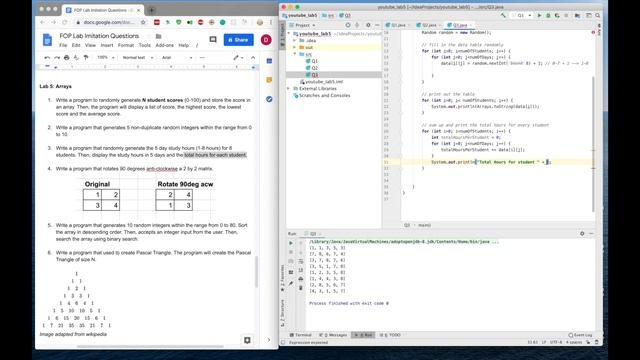Bookmark the page with the star icon in Chrome
This screenshot has width=640, height=360.
click(x=143, y=22)
